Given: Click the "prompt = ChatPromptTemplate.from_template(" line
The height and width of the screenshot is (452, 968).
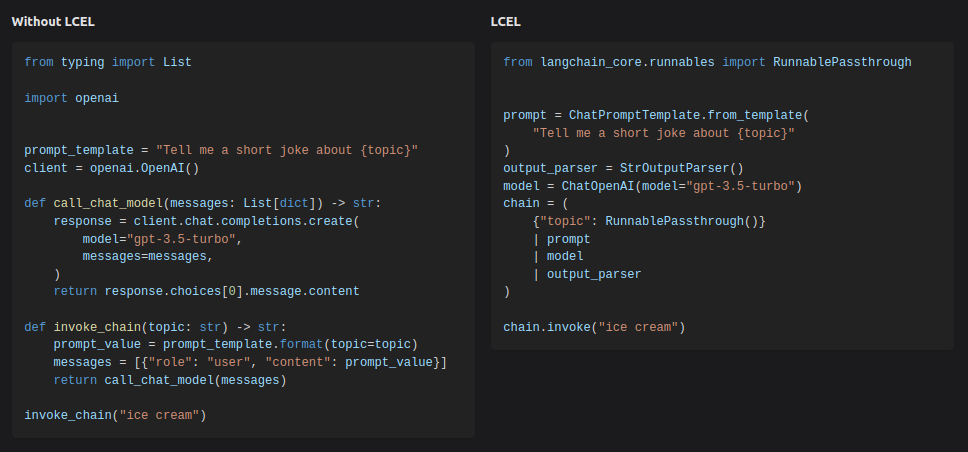Looking at the screenshot, I should pos(656,115).
